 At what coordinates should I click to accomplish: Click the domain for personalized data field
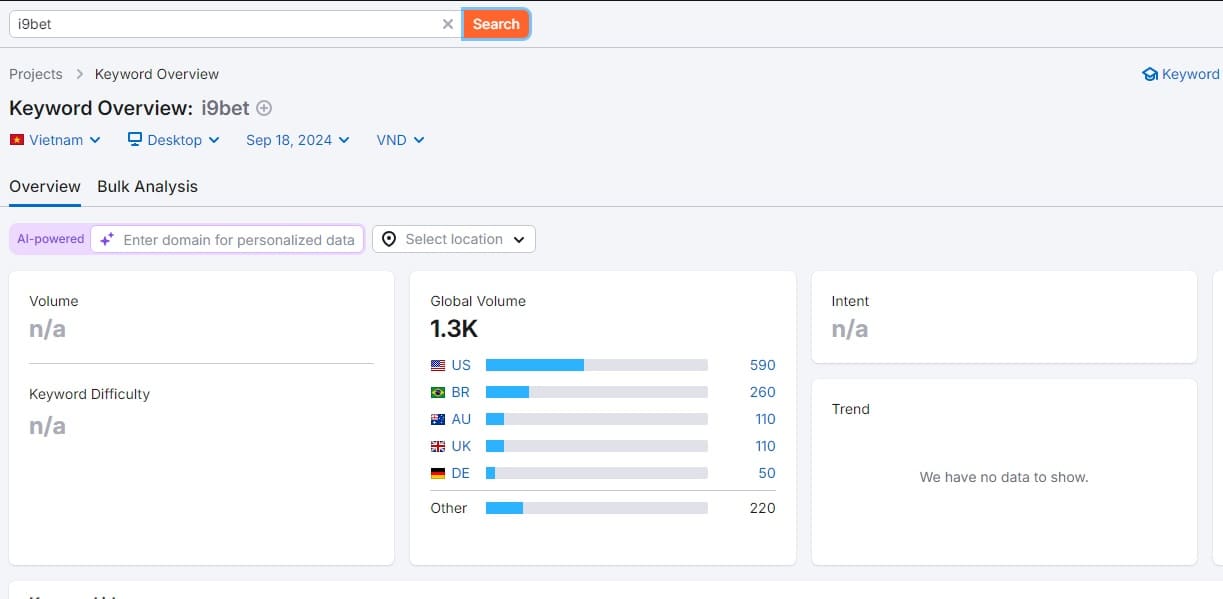click(x=238, y=240)
